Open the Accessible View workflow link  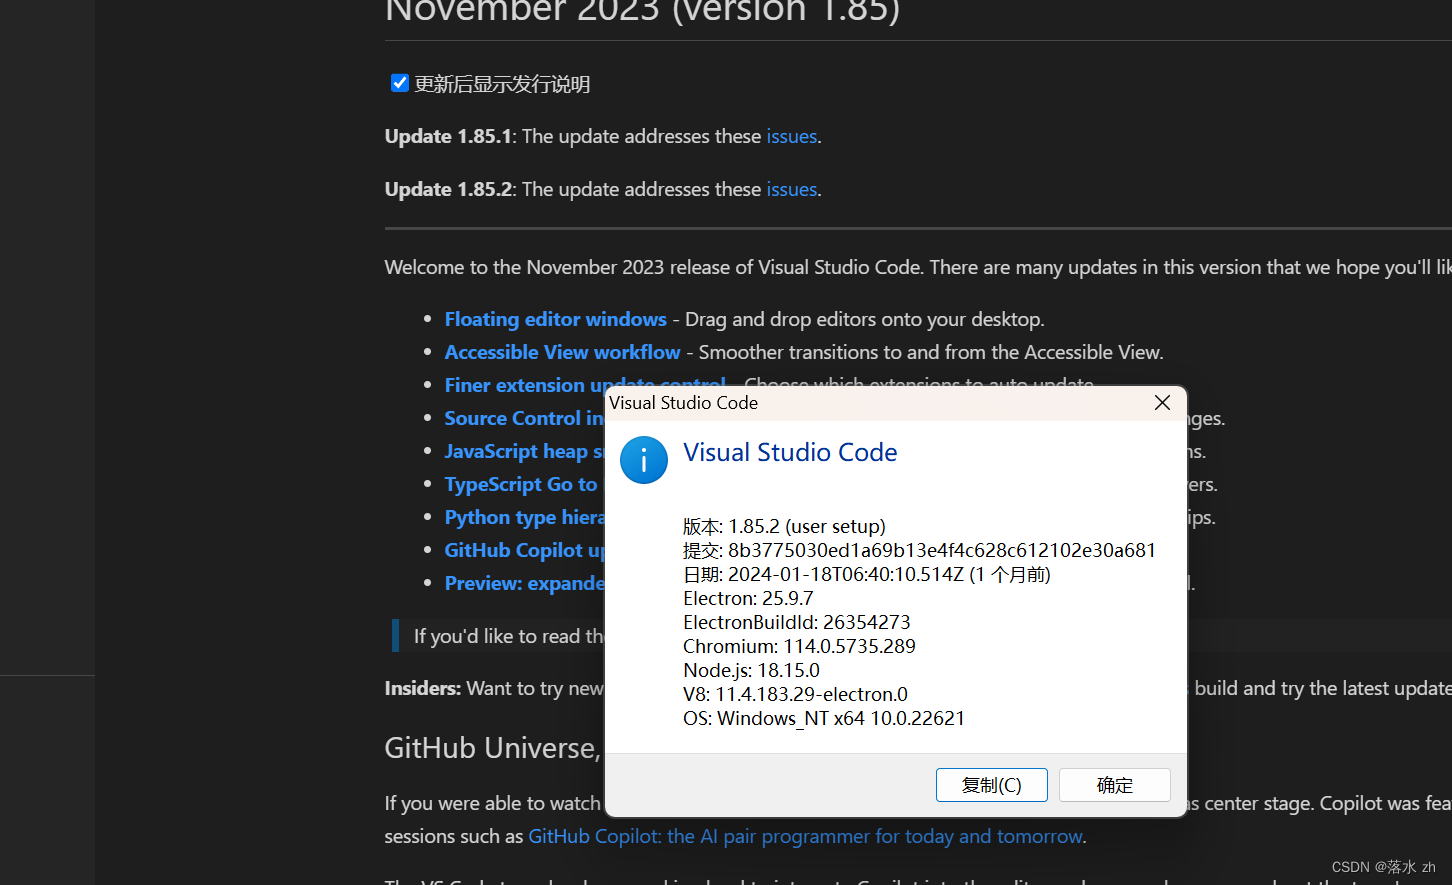tap(562, 352)
